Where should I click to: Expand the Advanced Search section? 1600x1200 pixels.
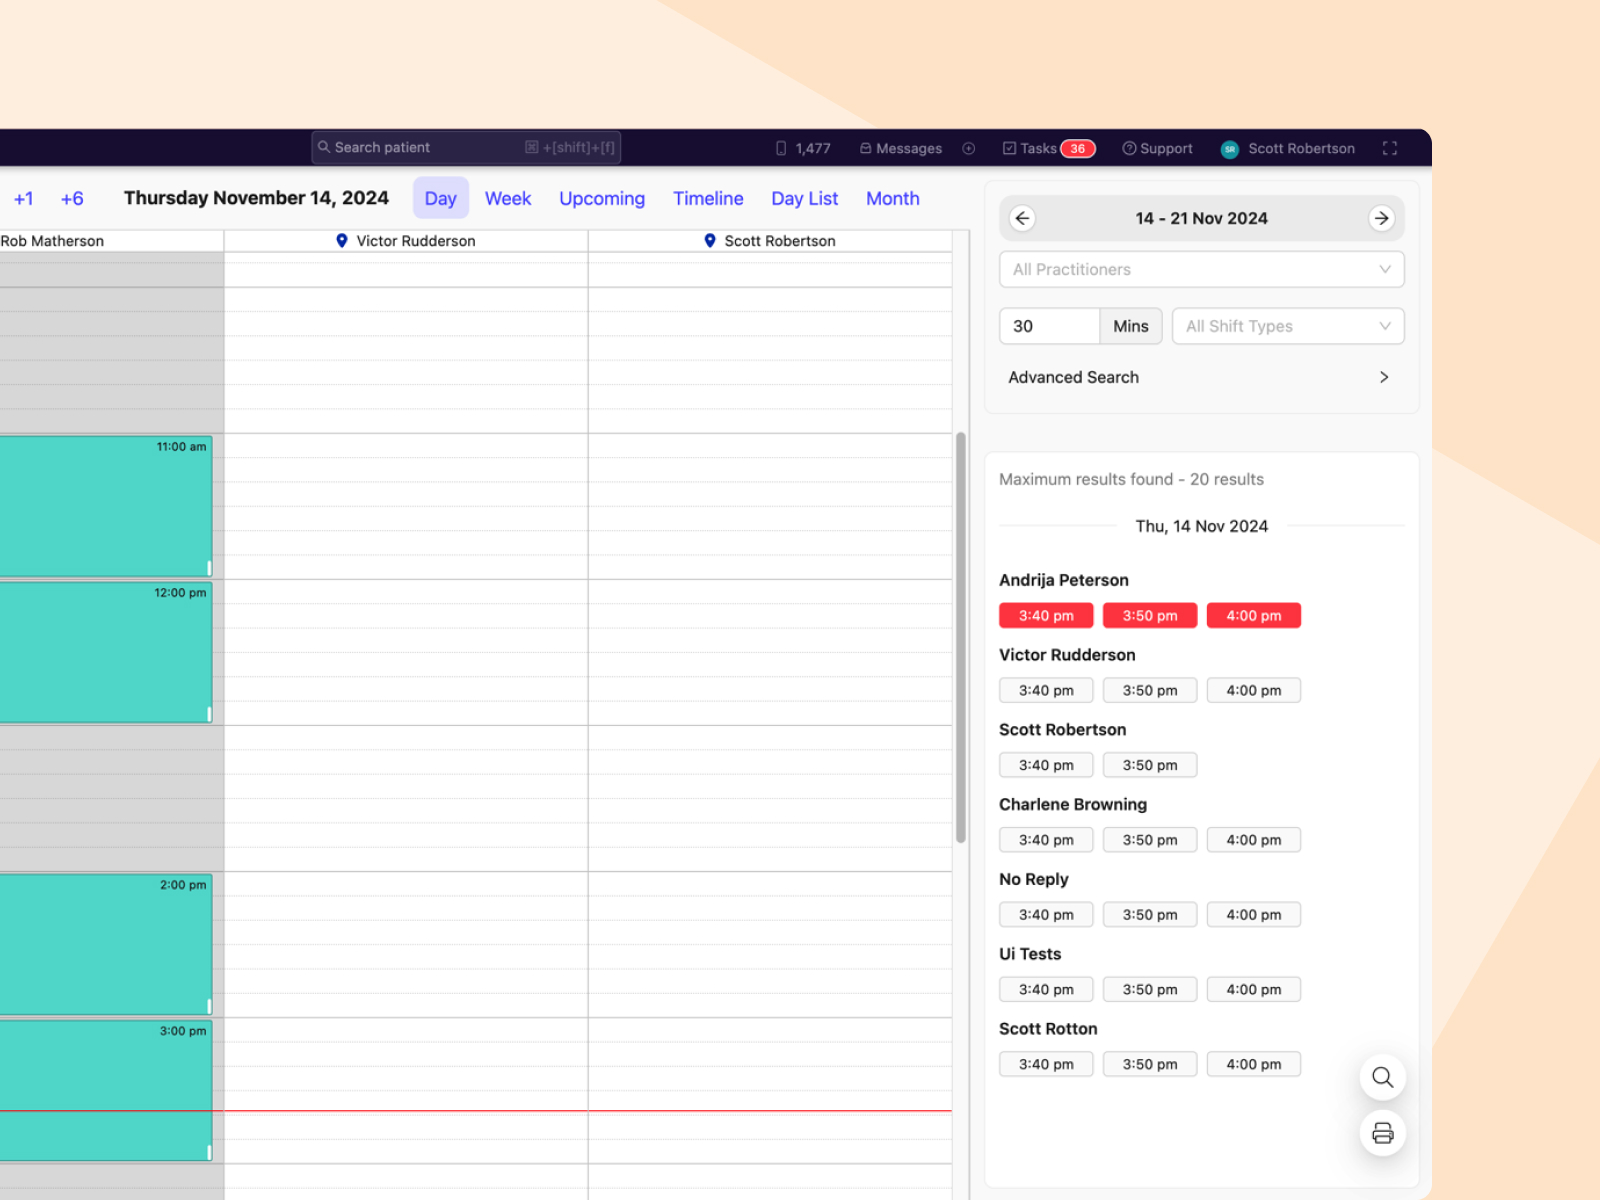pyautogui.click(x=1202, y=377)
